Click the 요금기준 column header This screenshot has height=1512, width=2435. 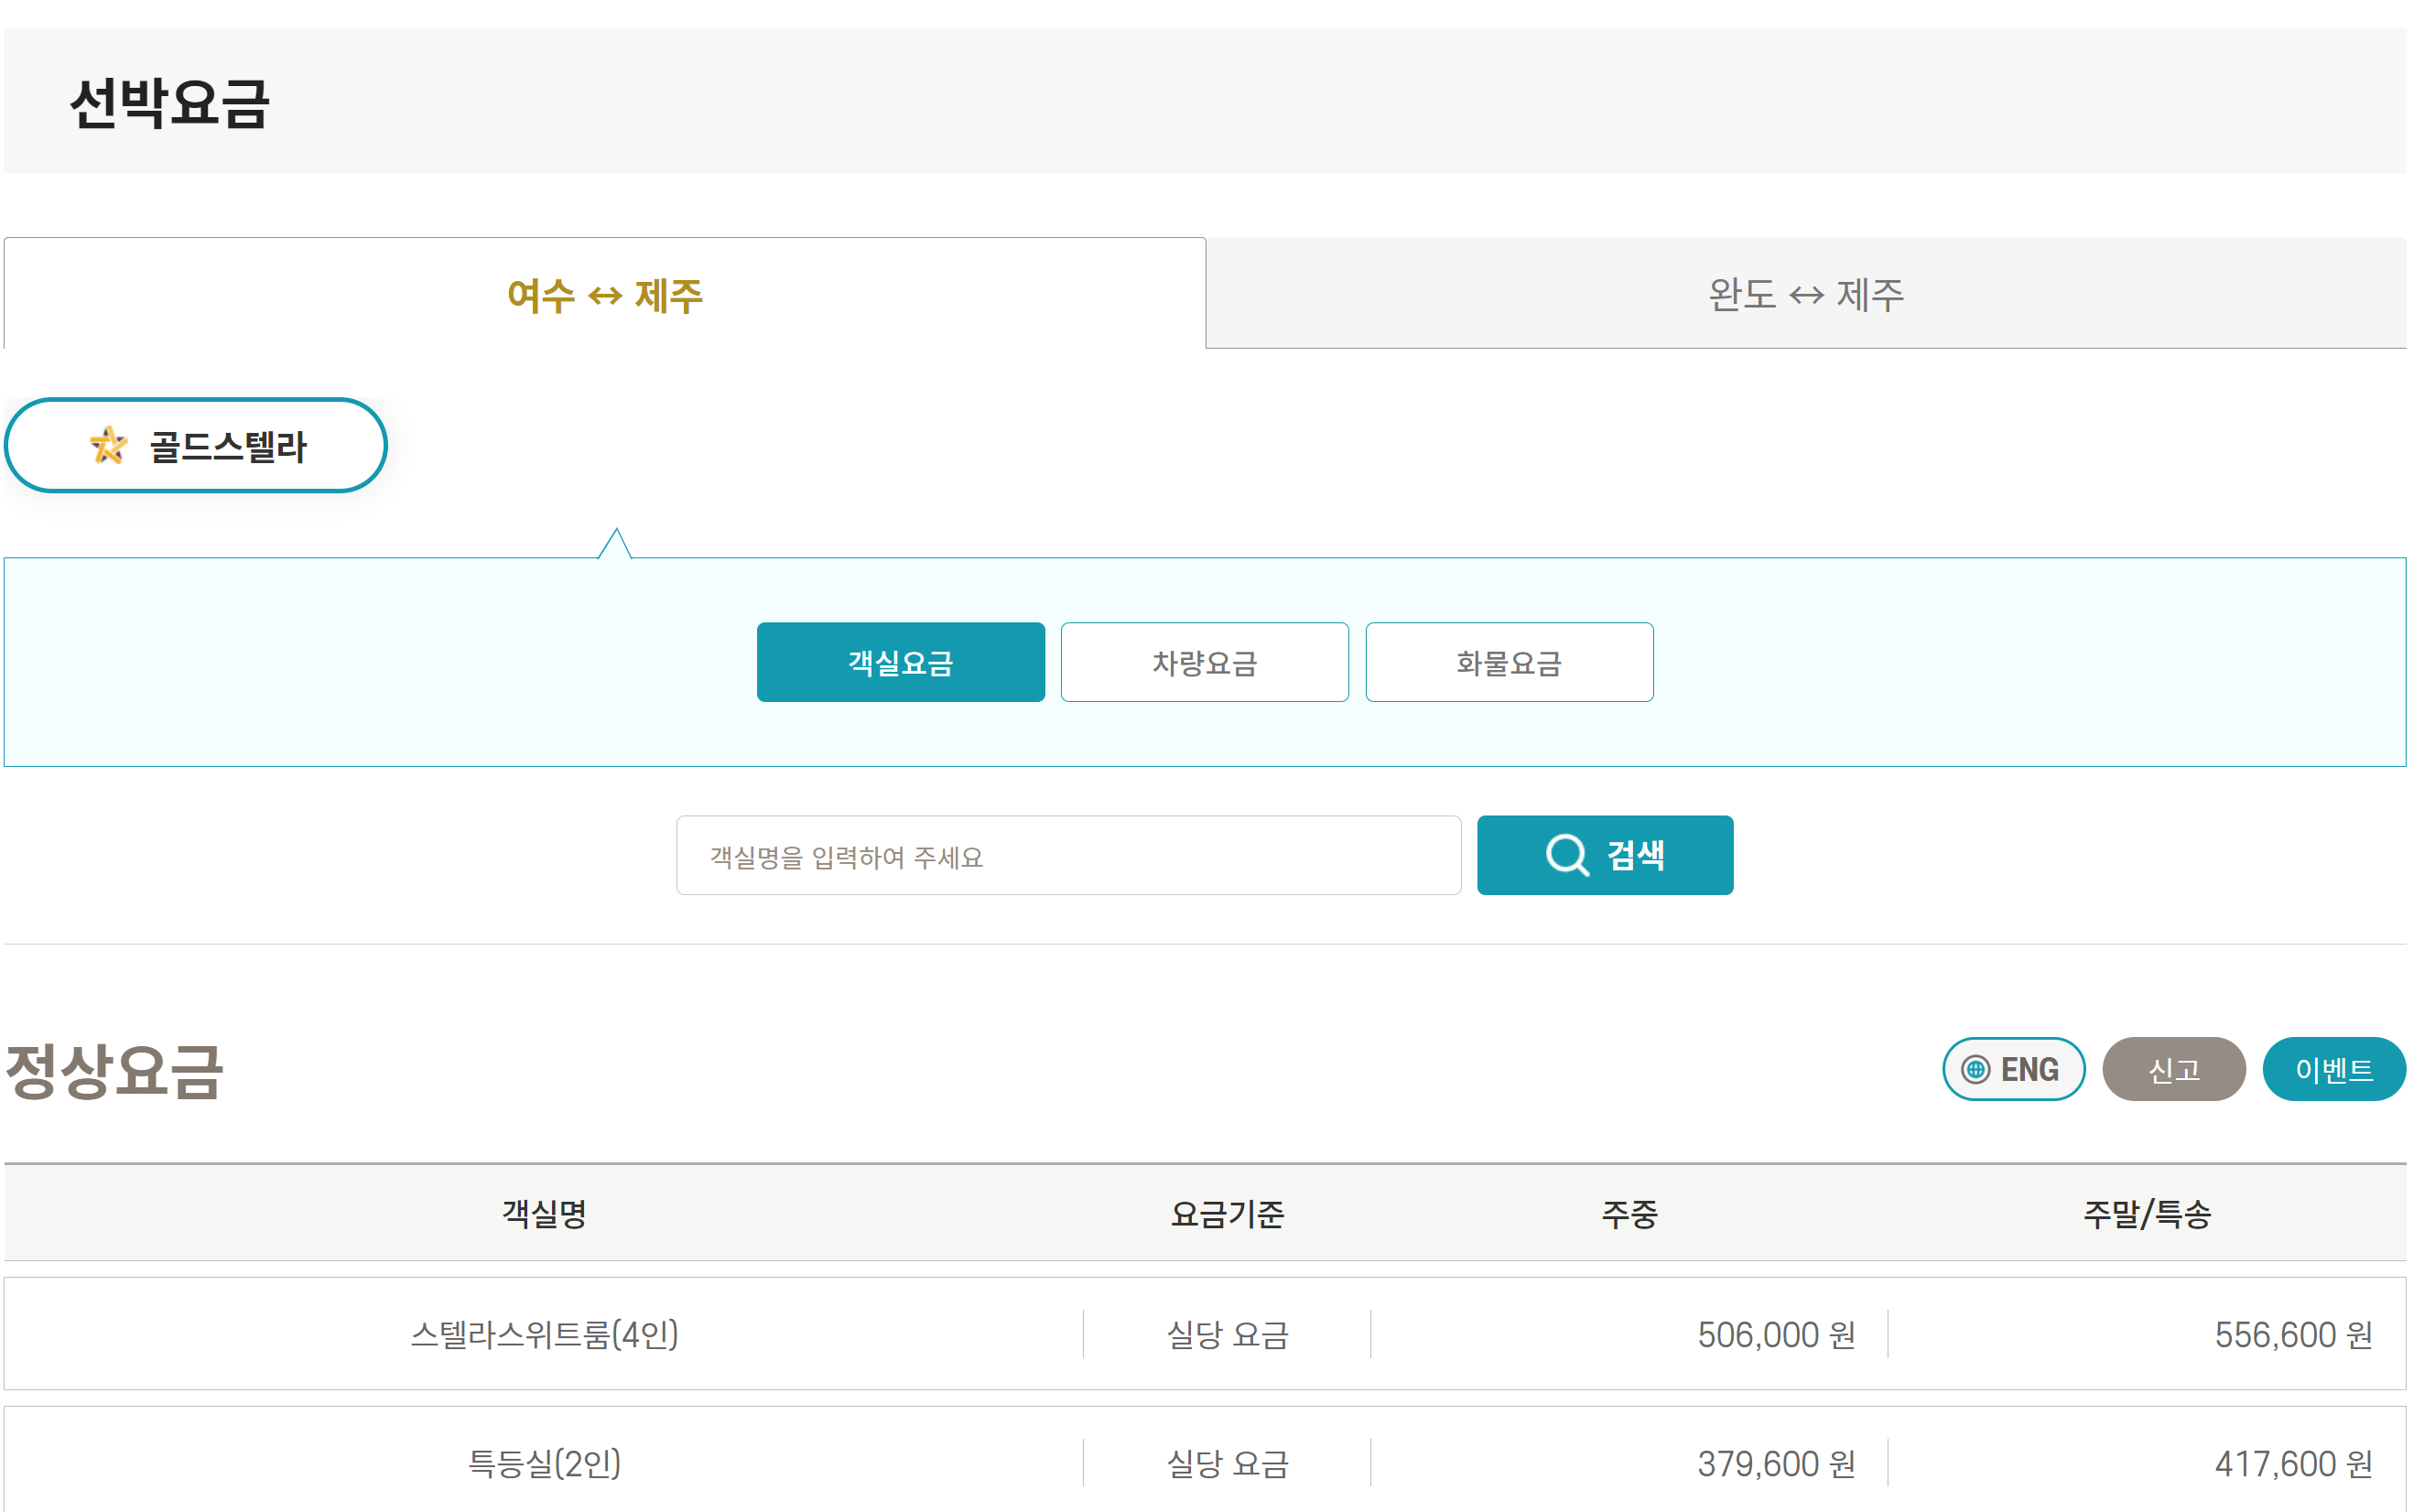click(x=1228, y=1214)
